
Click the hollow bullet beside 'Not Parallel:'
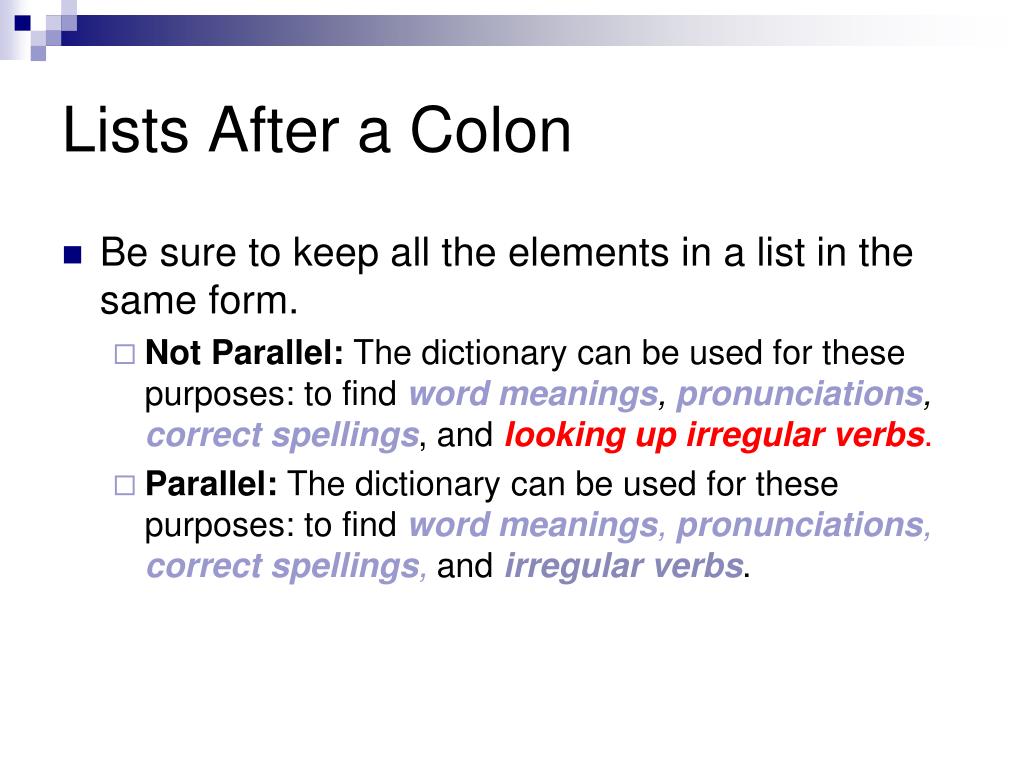click(x=125, y=355)
